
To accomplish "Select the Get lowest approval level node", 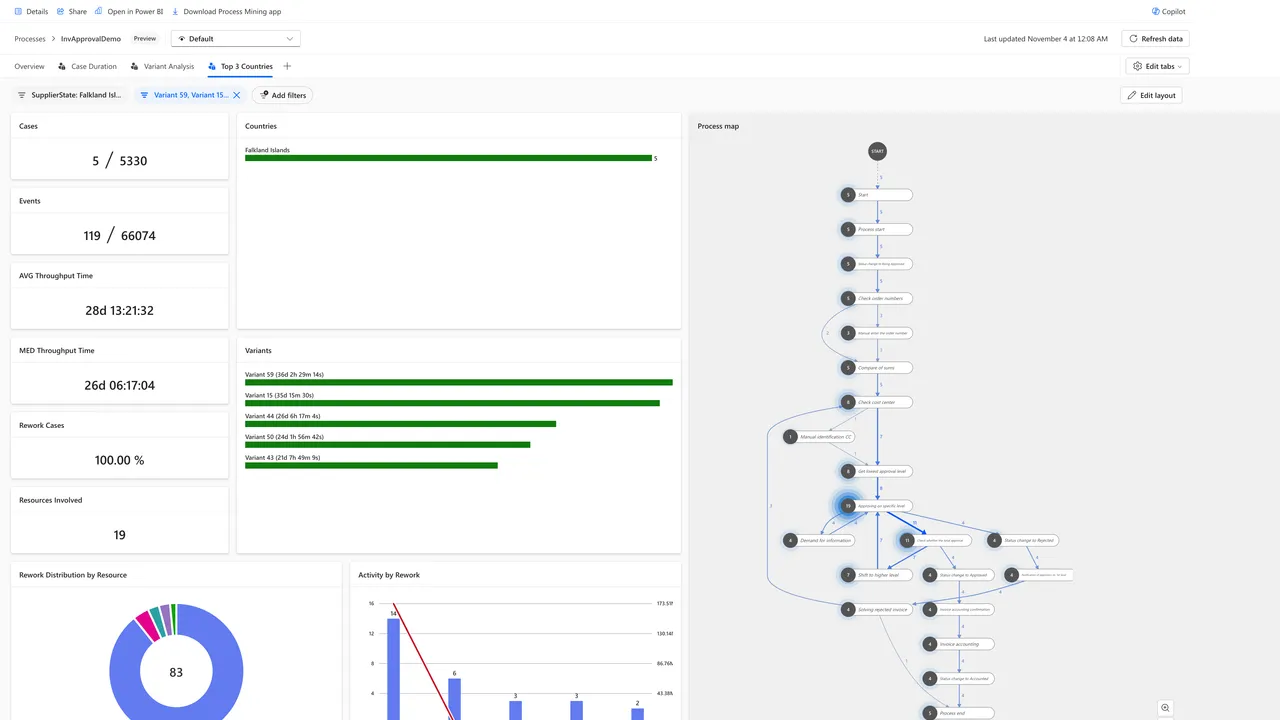I will (877, 471).
